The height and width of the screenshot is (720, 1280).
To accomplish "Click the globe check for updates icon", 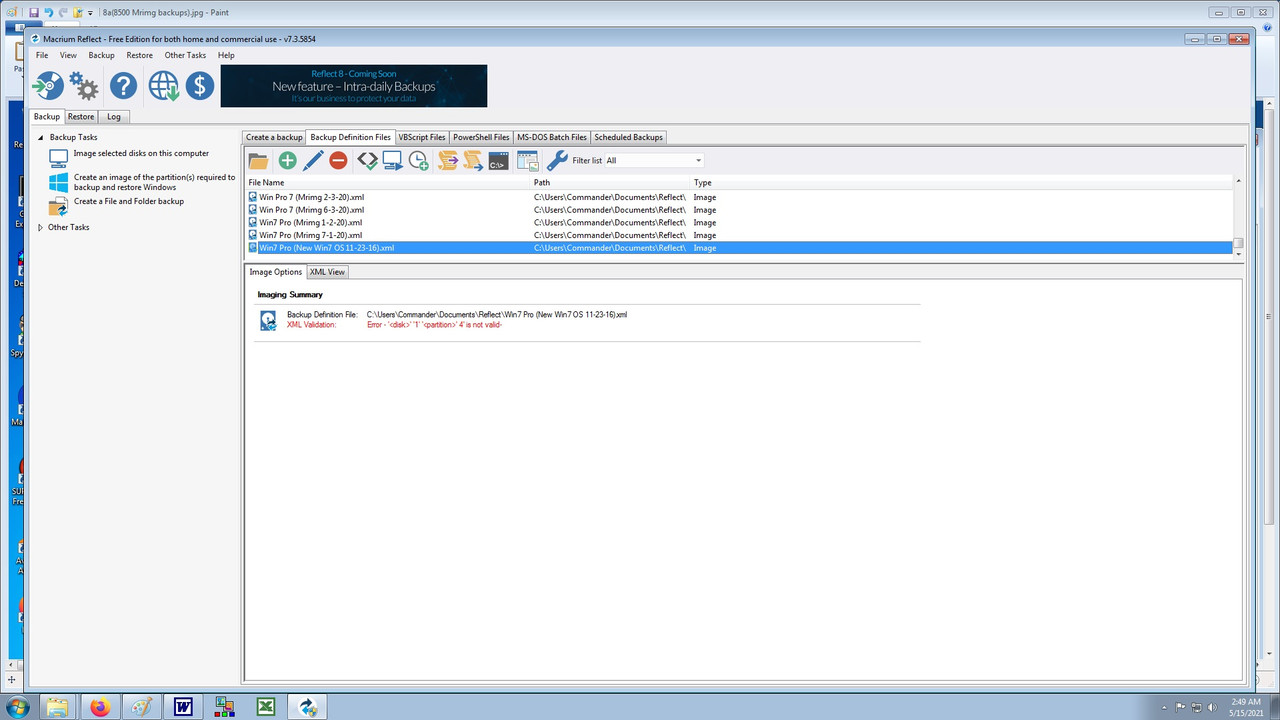I will (x=164, y=86).
